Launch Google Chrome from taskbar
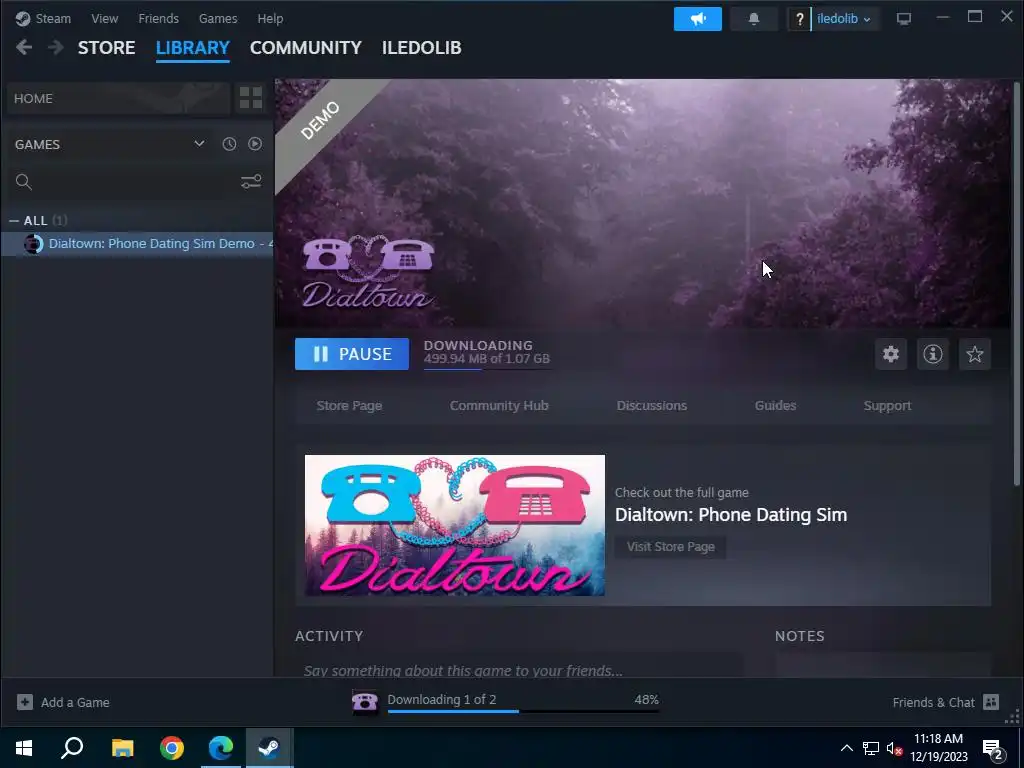The width and height of the screenshot is (1024, 768). (x=172, y=747)
